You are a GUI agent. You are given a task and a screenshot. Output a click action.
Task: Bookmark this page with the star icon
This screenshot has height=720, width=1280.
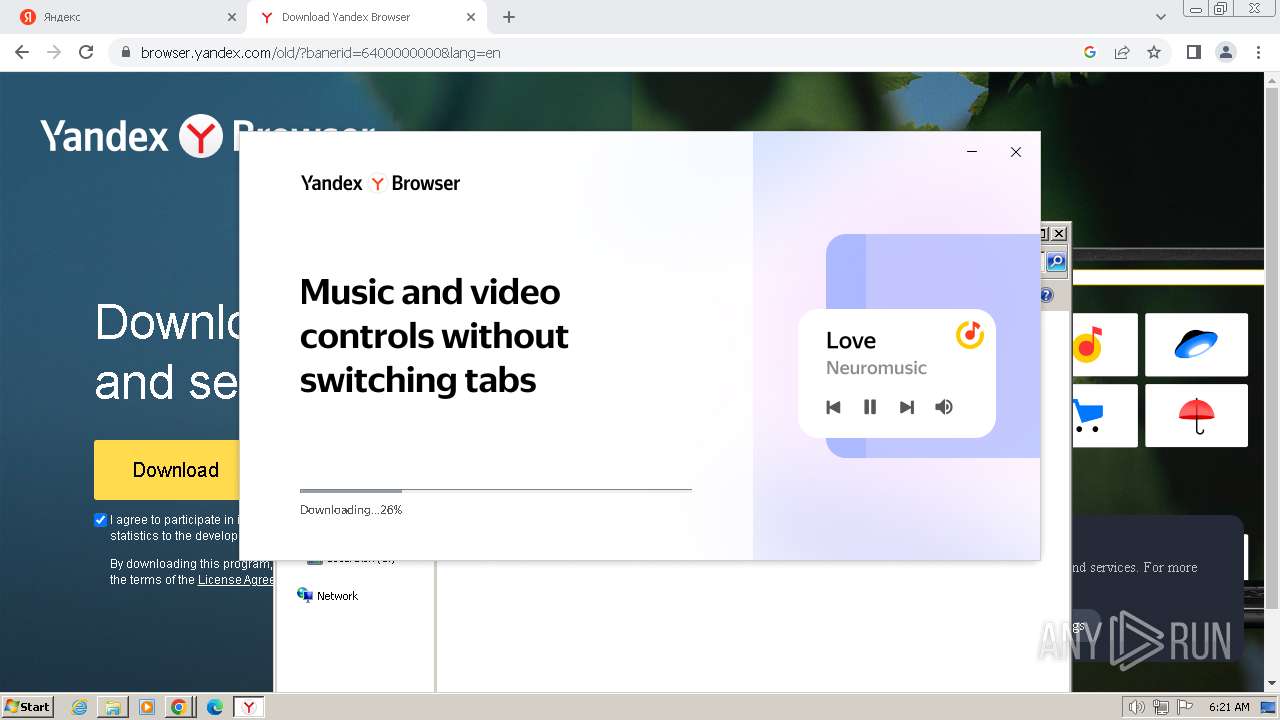1154,52
